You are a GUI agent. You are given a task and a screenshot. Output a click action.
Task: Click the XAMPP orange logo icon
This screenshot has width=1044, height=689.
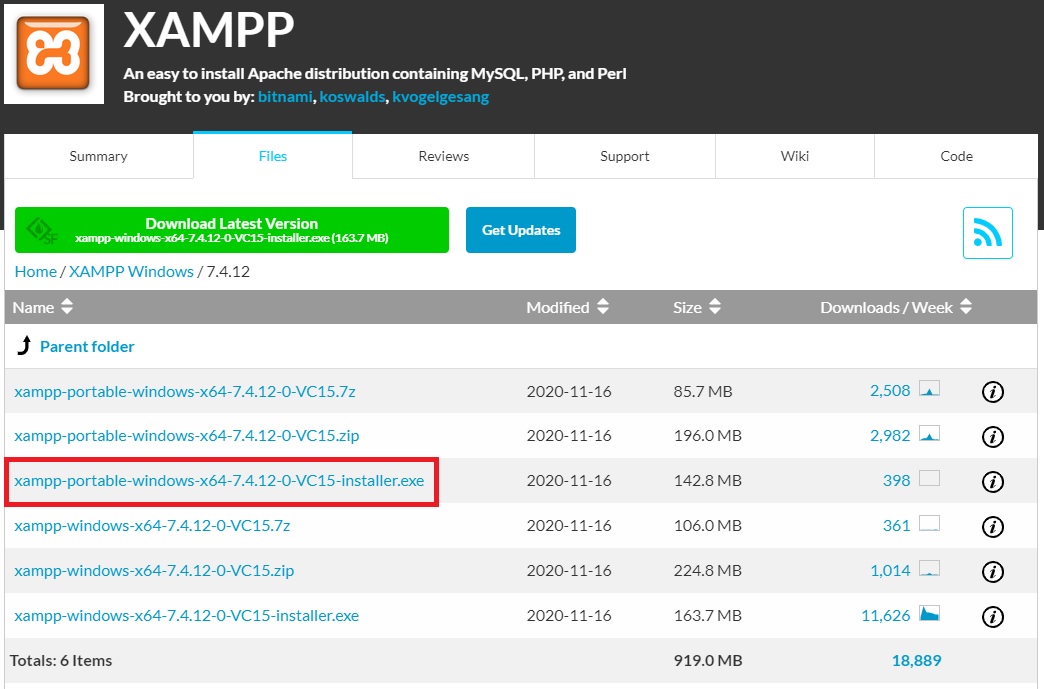[54, 54]
